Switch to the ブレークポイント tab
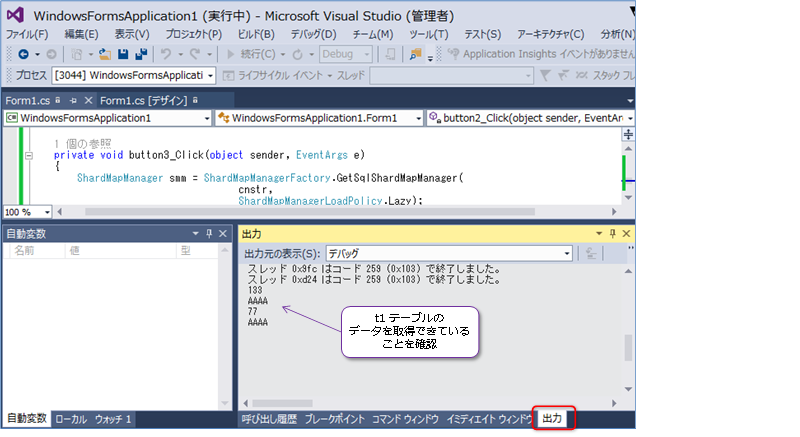This screenshot has height=437, width=800. (x=335, y=419)
